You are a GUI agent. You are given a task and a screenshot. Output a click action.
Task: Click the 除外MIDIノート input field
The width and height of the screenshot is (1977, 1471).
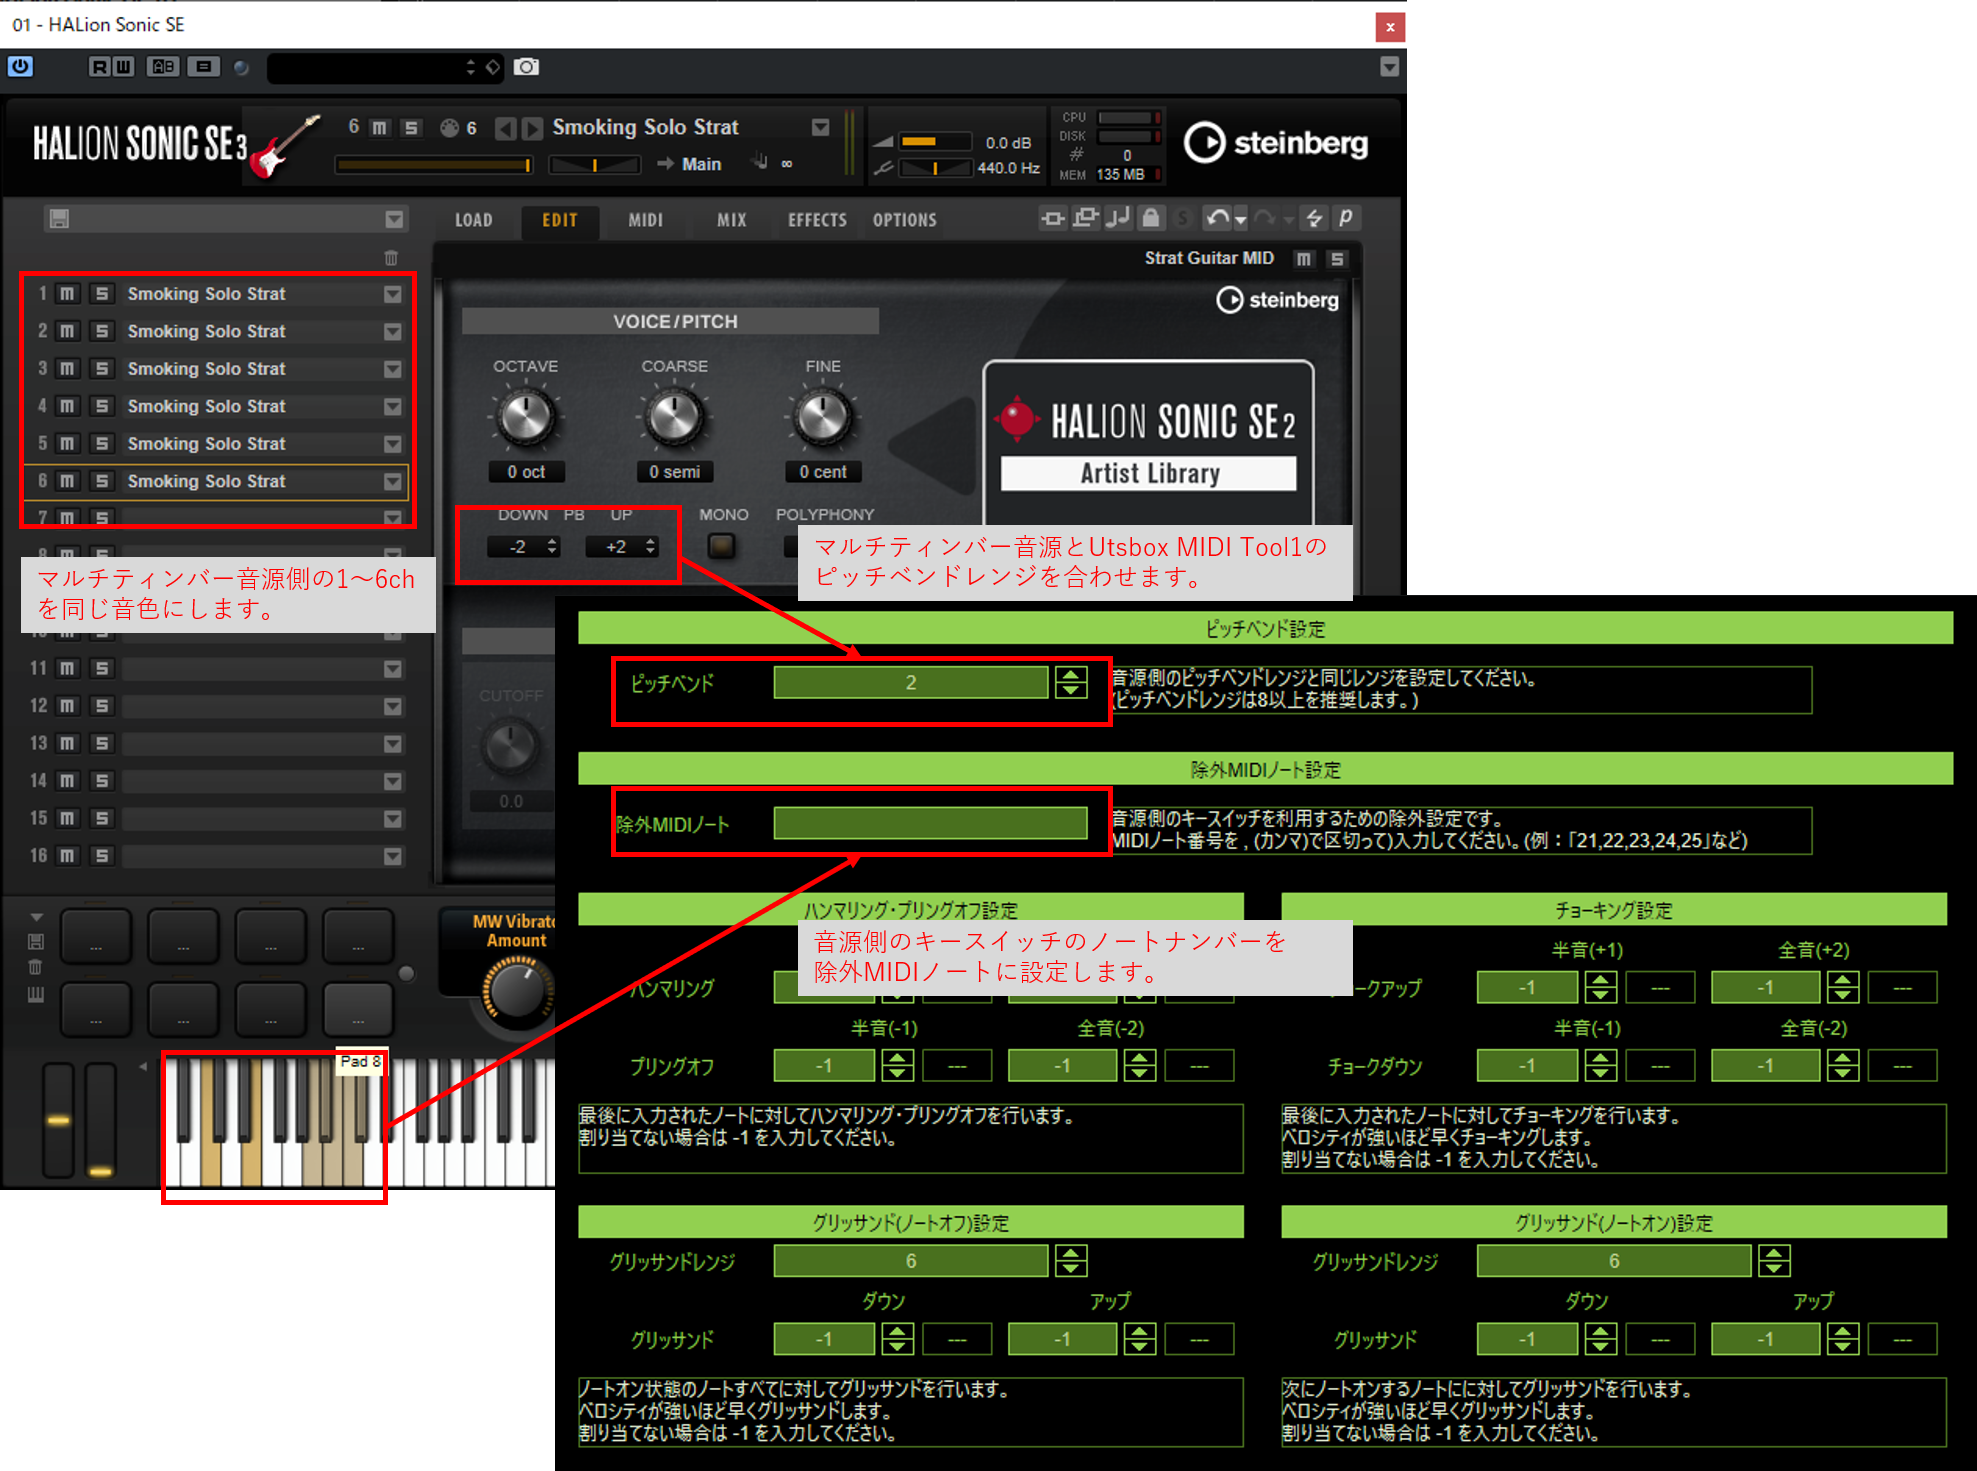click(930, 823)
